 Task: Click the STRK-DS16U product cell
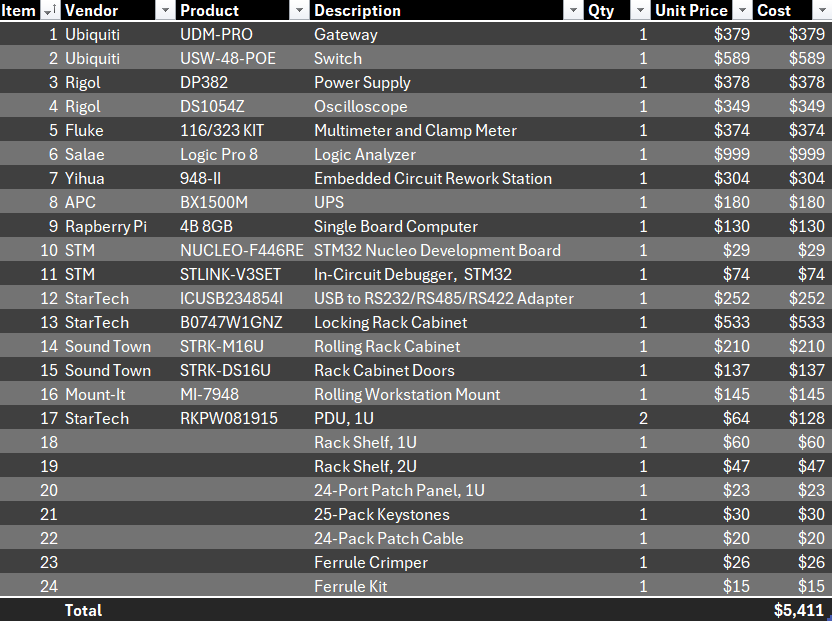pos(244,370)
